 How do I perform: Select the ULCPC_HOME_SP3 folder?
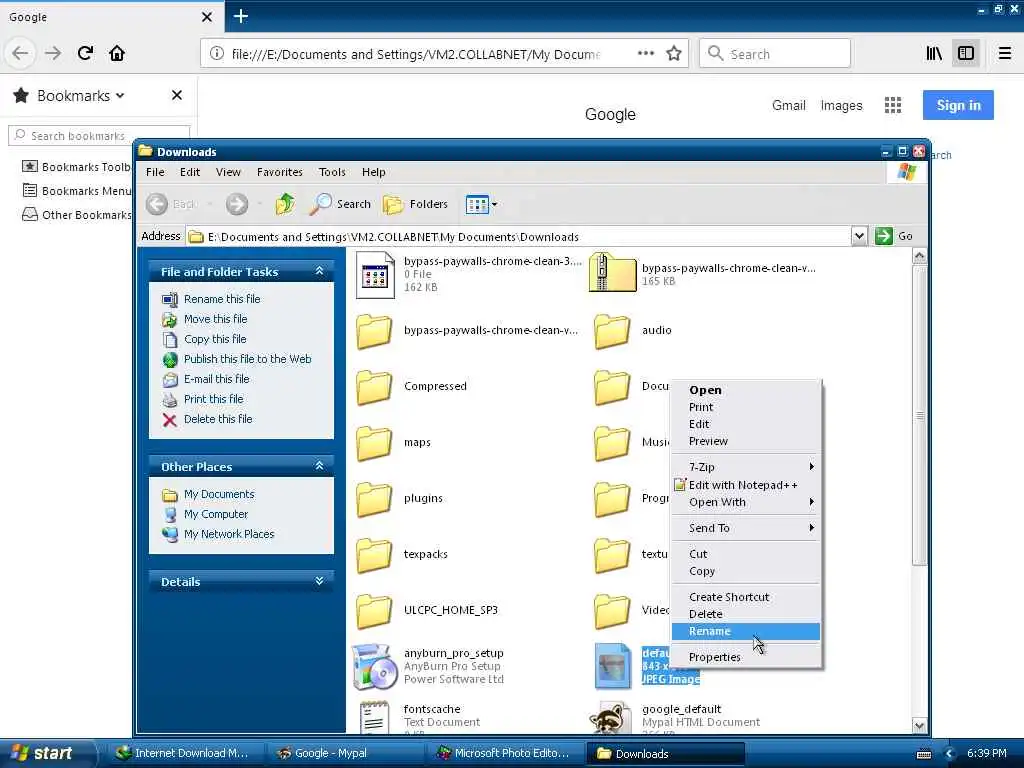[x=375, y=611]
